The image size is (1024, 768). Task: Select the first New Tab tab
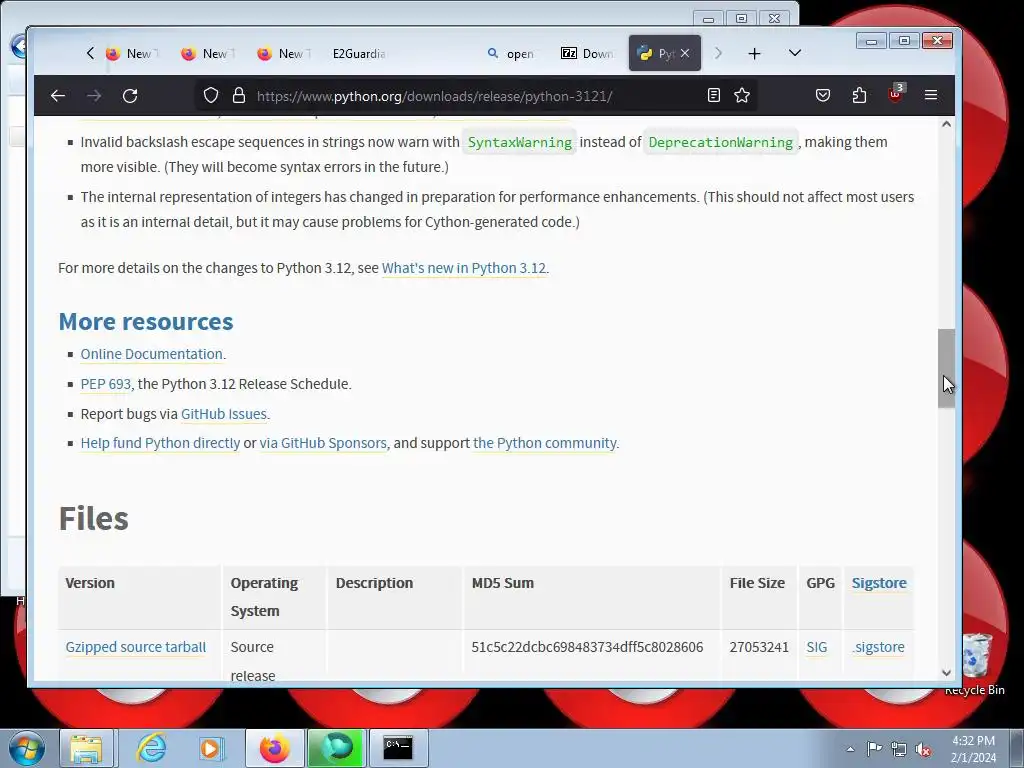pyautogui.click(x=133, y=54)
